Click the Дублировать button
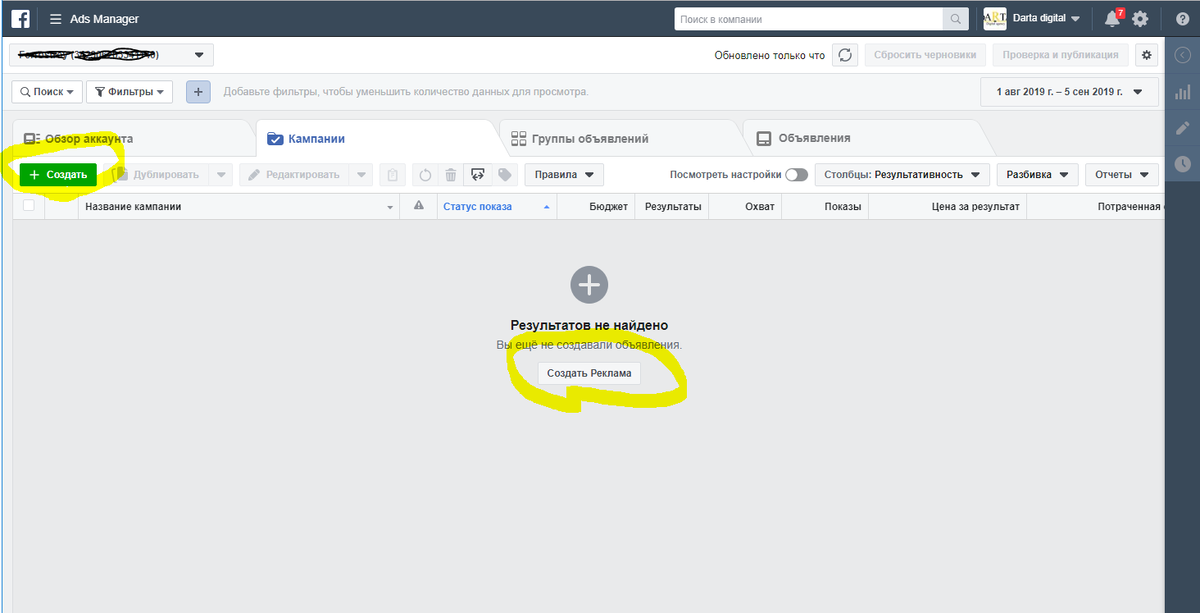Image resolution: width=1200 pixels, height=613 pixels. [157, 175]
